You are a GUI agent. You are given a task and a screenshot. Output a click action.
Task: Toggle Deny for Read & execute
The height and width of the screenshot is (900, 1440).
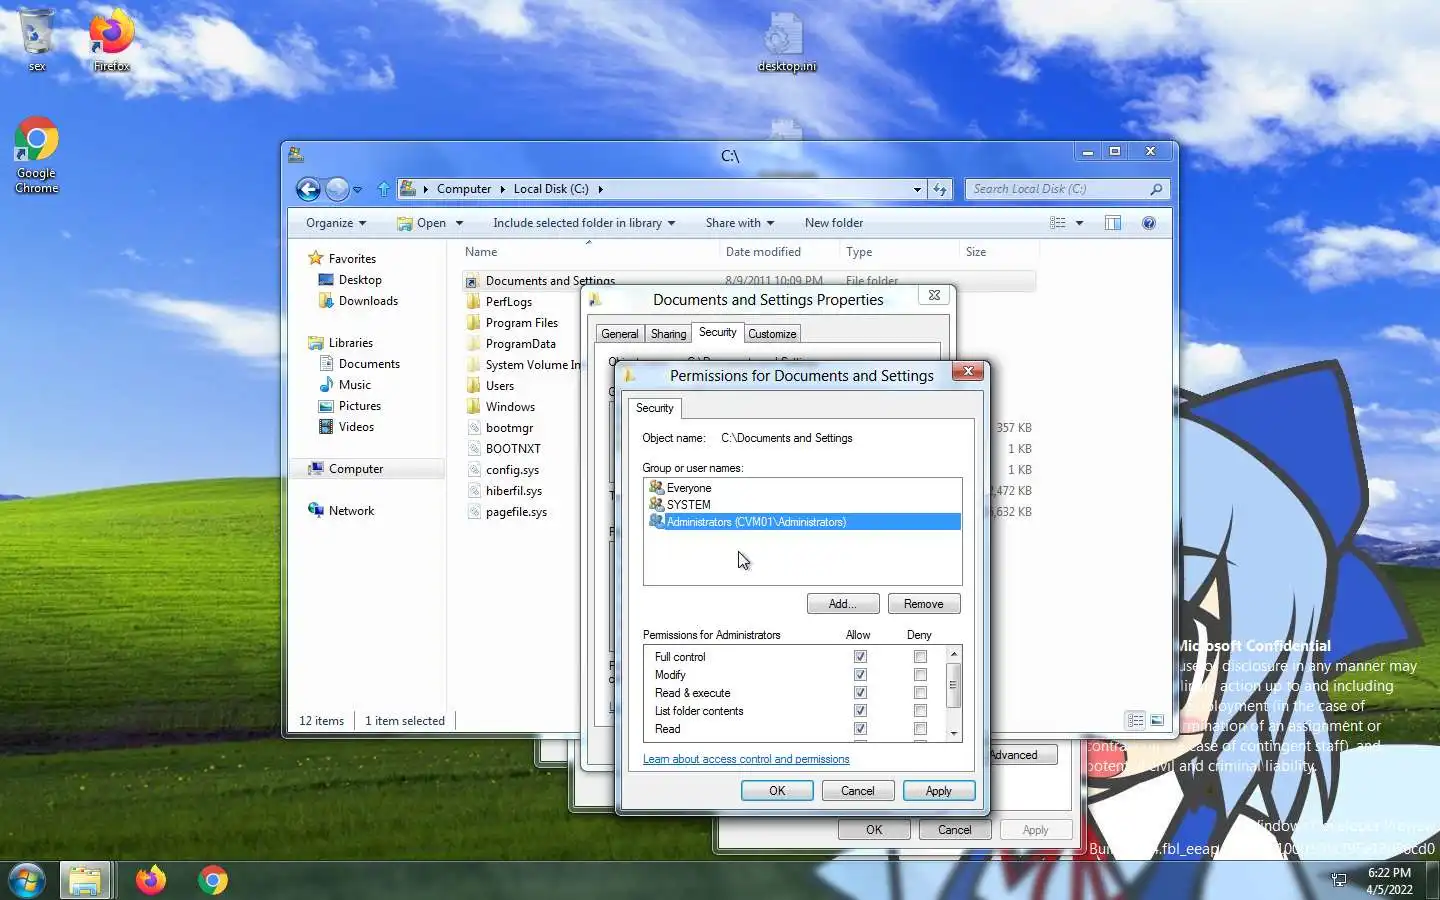pos(920,693)
